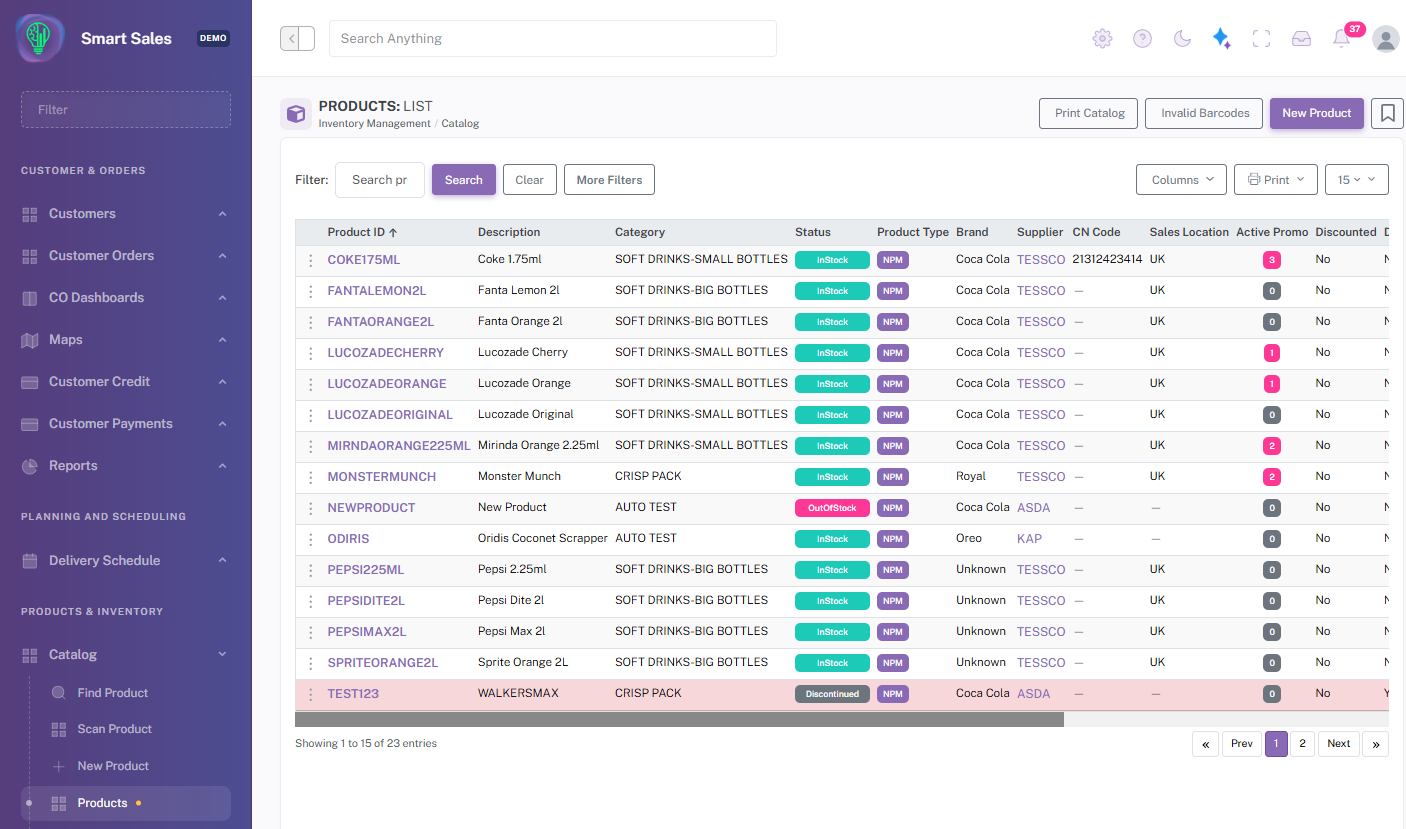Activate the fullscreen icon

[x=1261, y=38]
